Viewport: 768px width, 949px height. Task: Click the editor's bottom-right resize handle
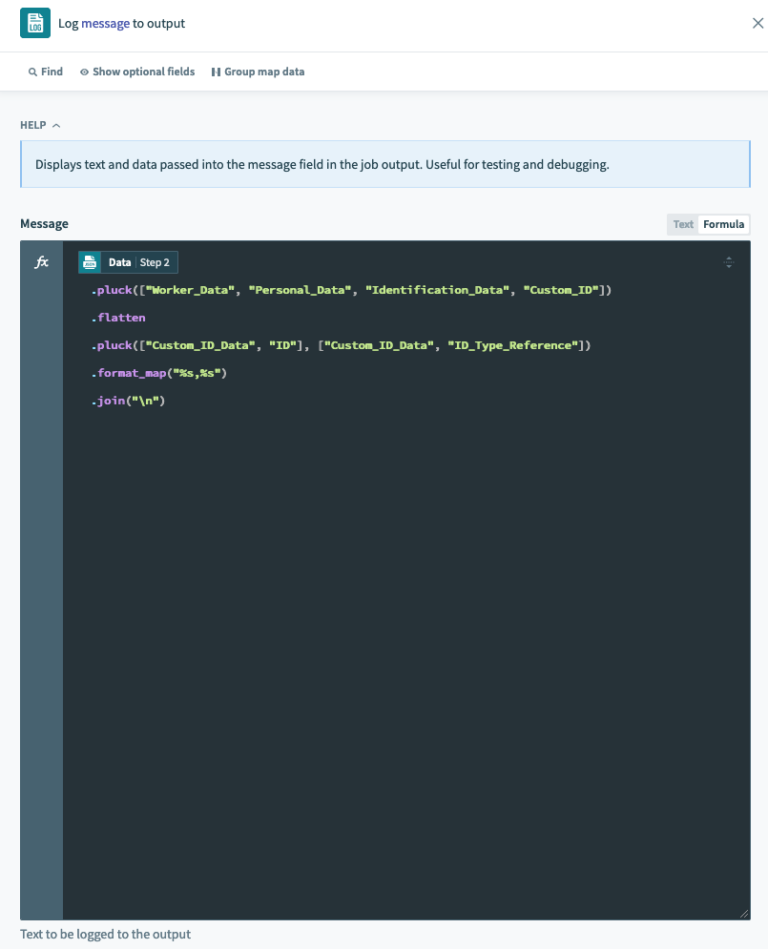tap(743, 913)
